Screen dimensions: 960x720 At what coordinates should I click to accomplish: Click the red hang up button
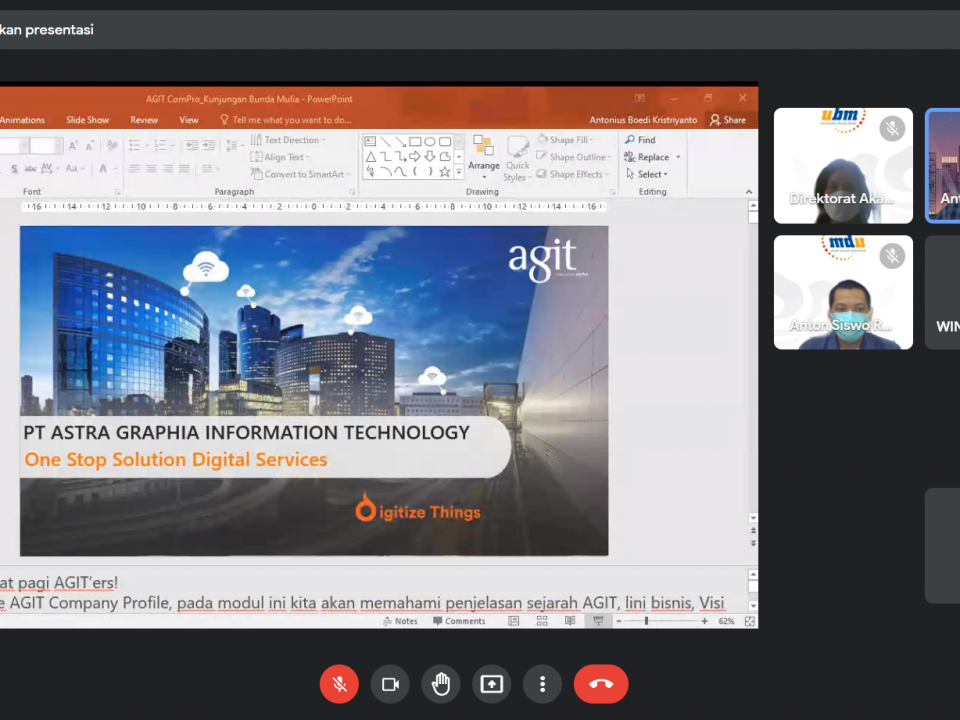tap(601, 684)
